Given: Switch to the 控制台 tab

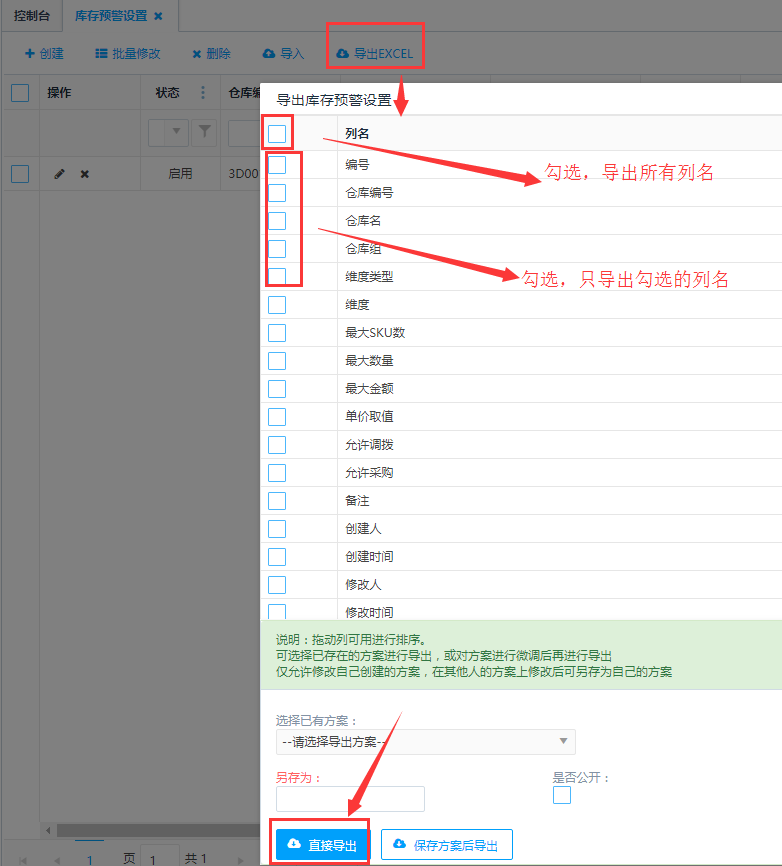Looking at the screenshot, I should pos(31,16).
